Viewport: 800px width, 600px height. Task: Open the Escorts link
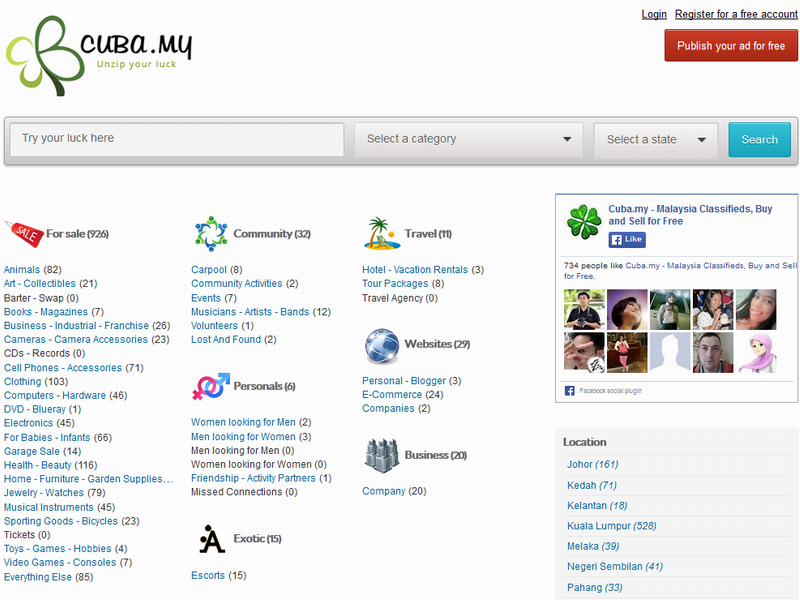coord(208,576)
